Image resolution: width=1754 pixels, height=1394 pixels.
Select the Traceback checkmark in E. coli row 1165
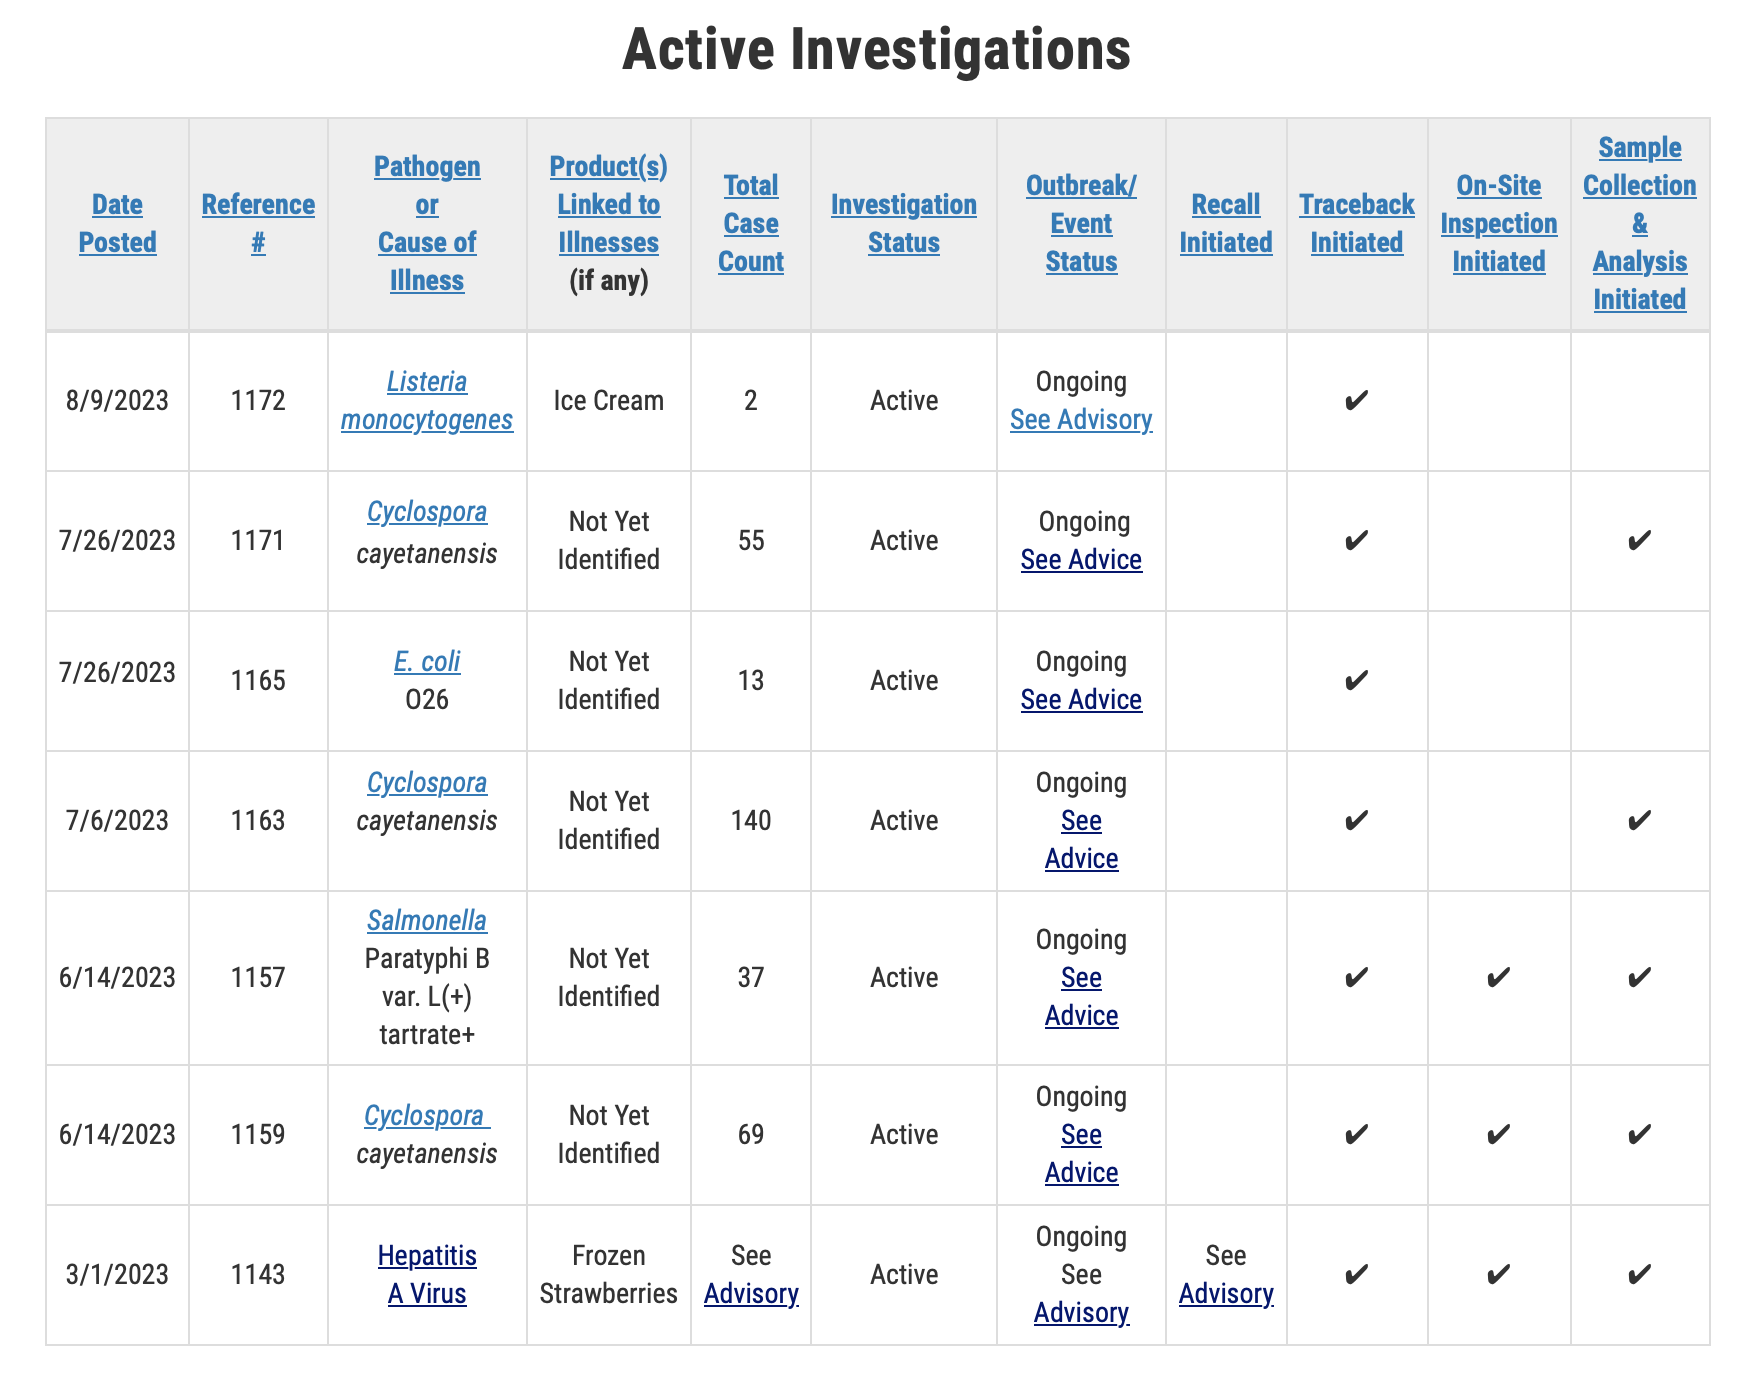point(1356,680)
